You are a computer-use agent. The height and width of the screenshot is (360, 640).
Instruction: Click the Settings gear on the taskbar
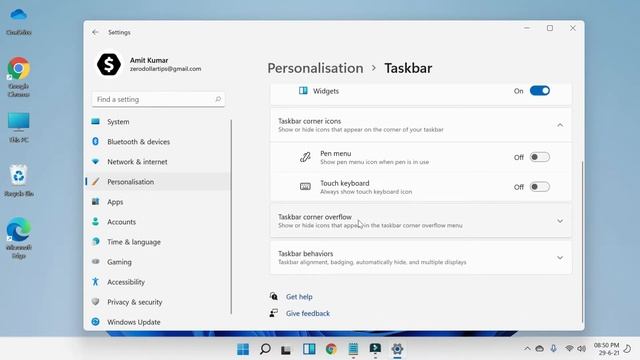(x=397, y=349)
